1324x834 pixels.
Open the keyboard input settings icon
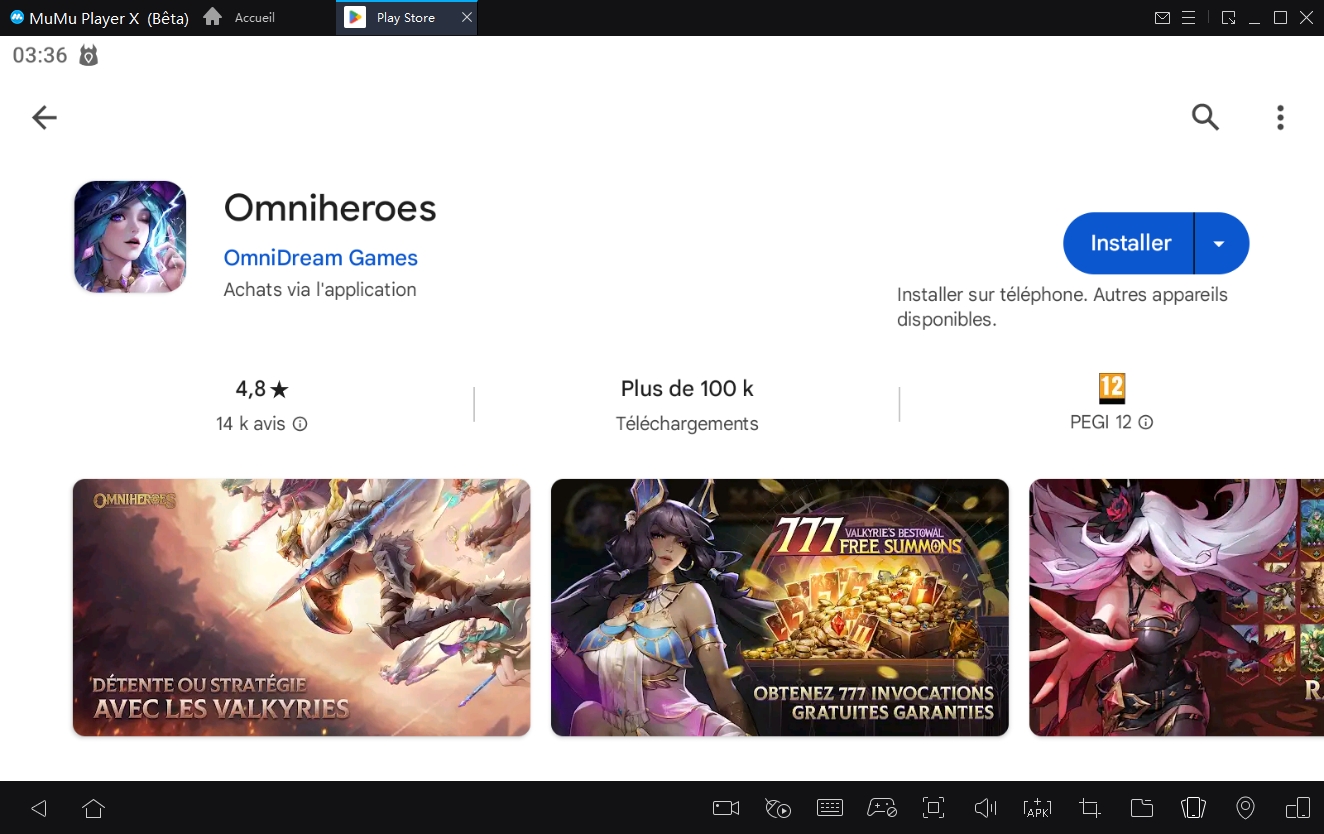click(830, 807)
